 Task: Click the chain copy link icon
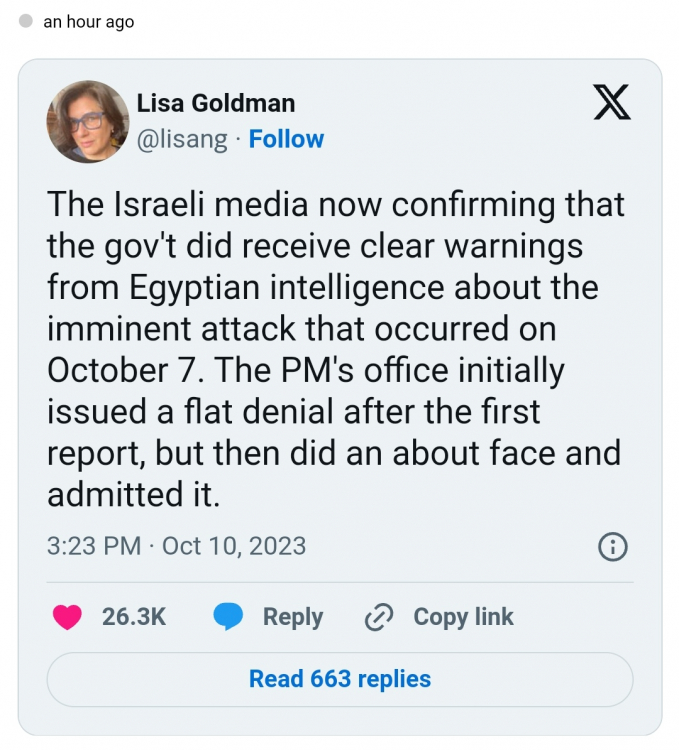(378, 618)
